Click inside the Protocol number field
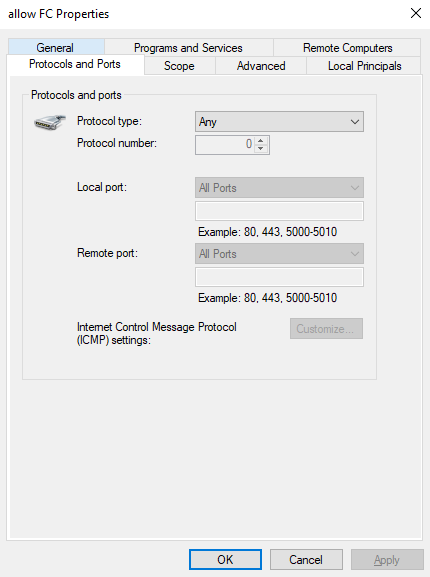This screenshot has width=430, height=577. pos(226,145)
